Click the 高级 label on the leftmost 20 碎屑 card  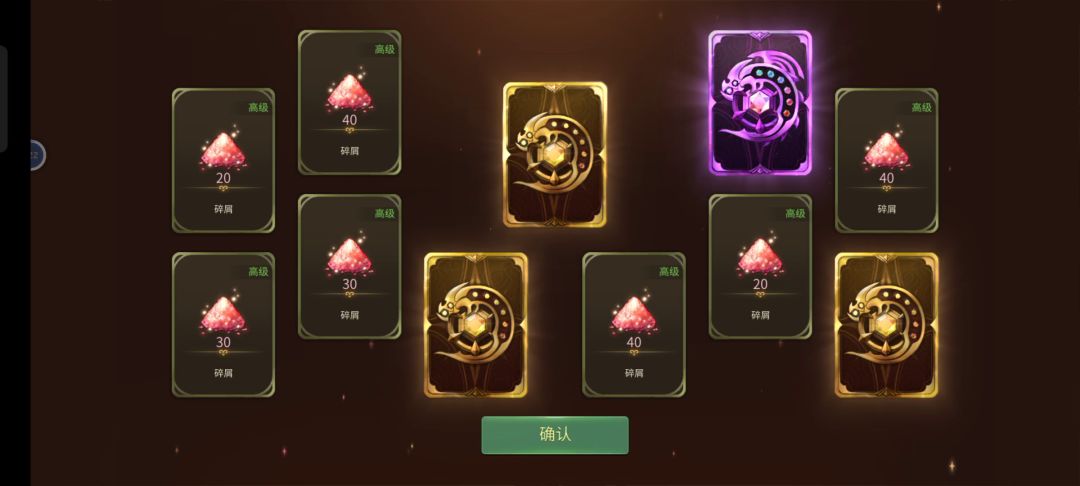tap(258, 107)
